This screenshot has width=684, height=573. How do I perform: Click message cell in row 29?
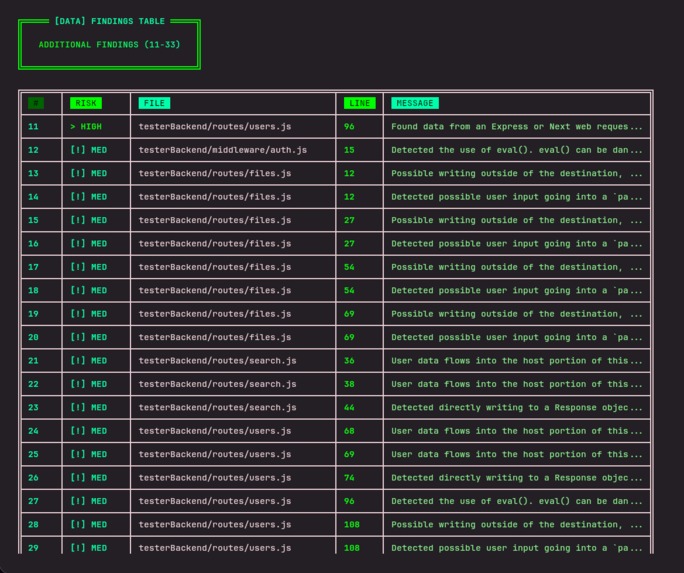coord(516,548)
